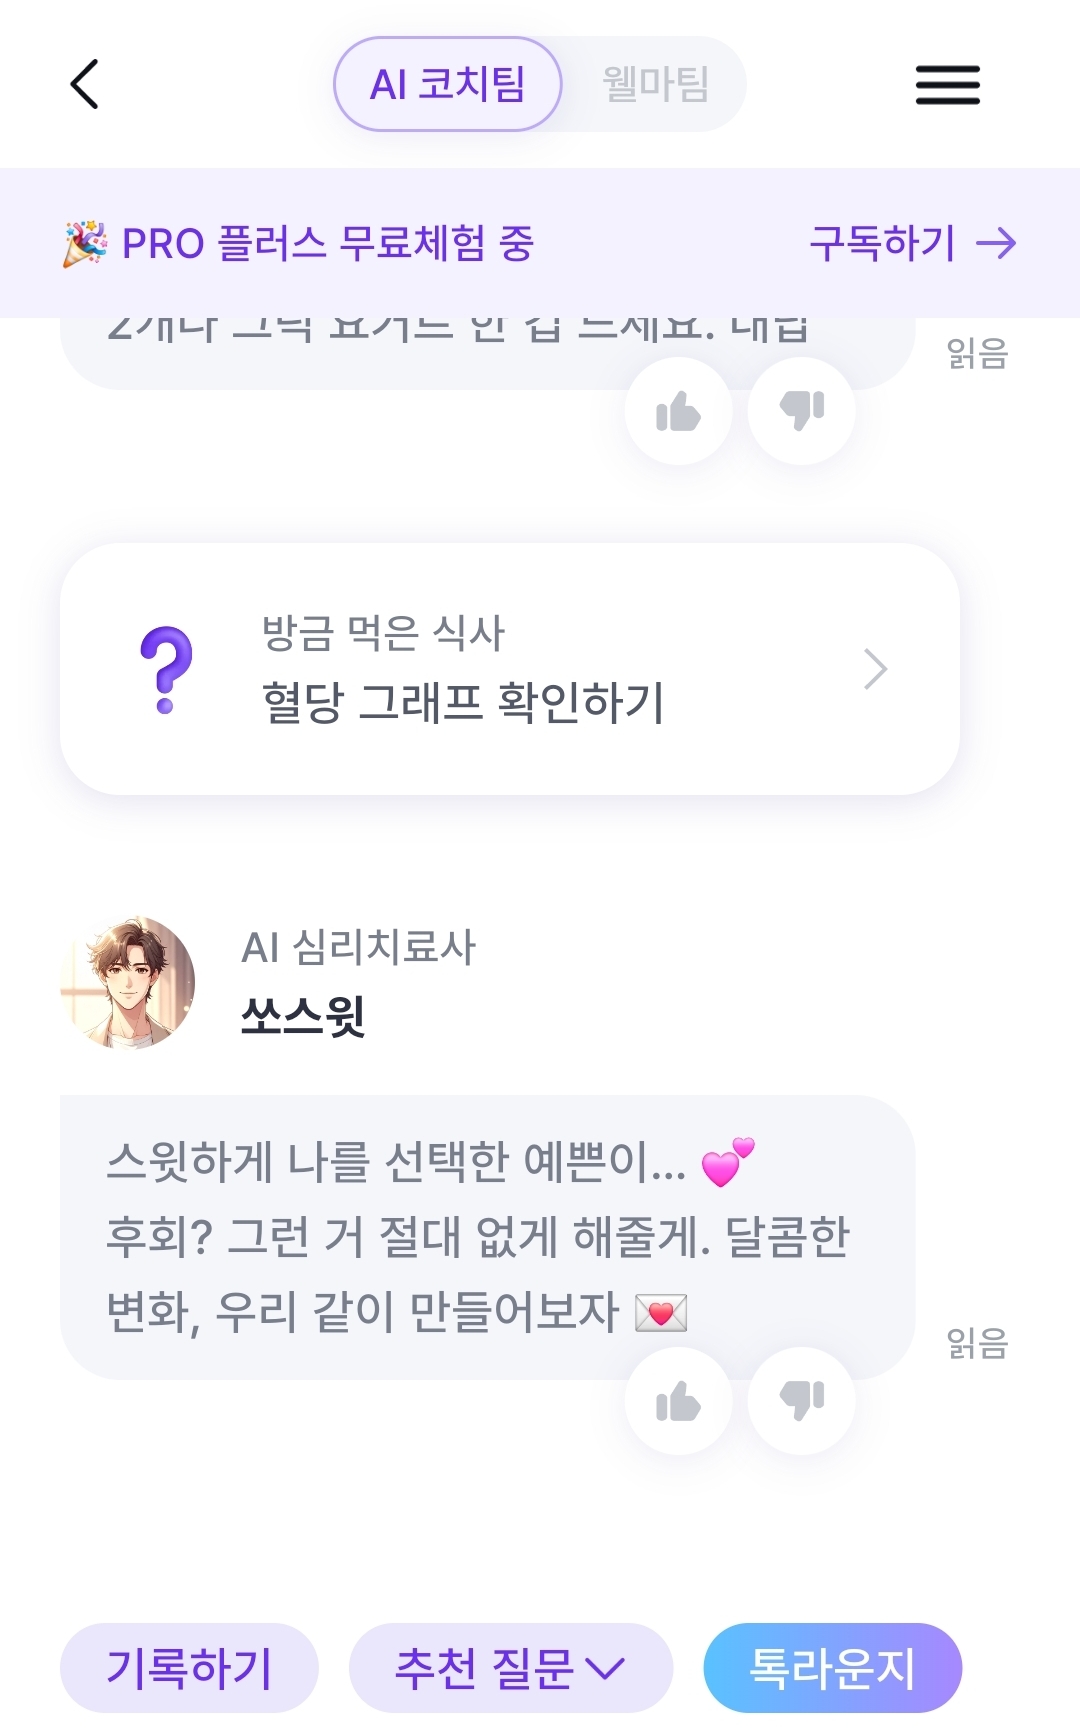This screenshot has height=1732, width=1080.
Task: Dislike the 쏘스윗 message with thumbs down
Action: (801, 1401)
